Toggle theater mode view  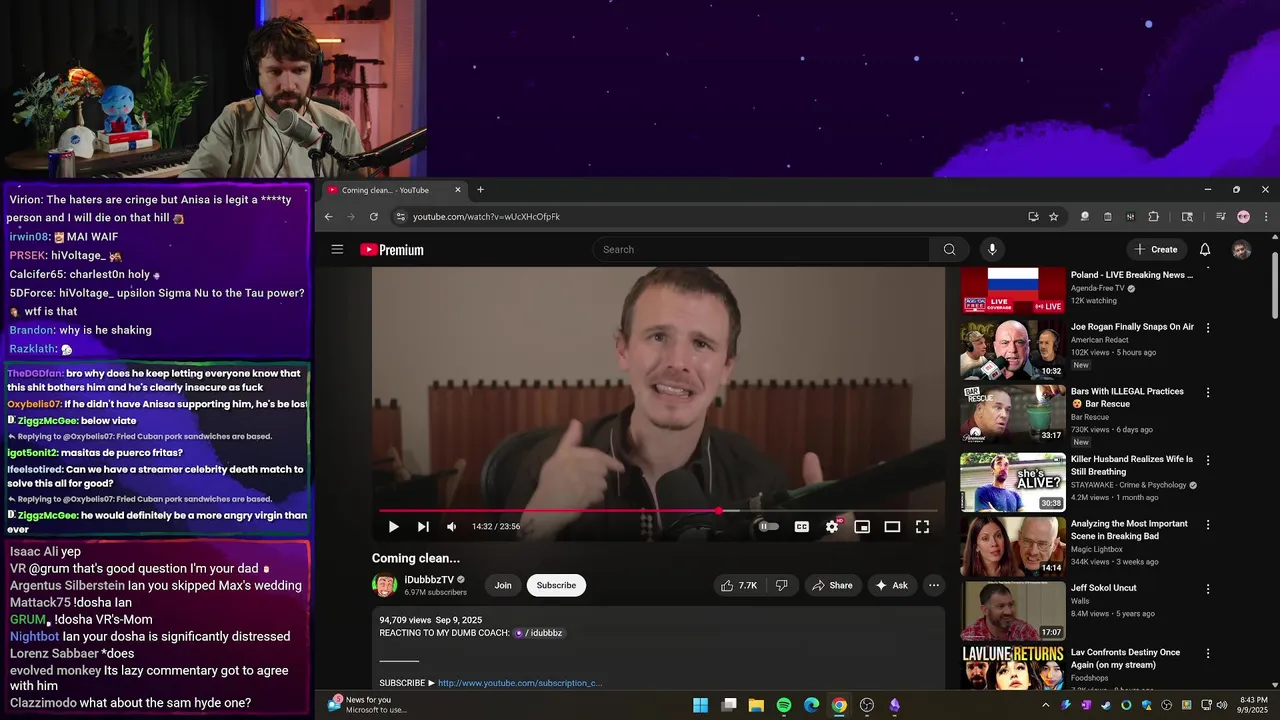coord(892,526)
